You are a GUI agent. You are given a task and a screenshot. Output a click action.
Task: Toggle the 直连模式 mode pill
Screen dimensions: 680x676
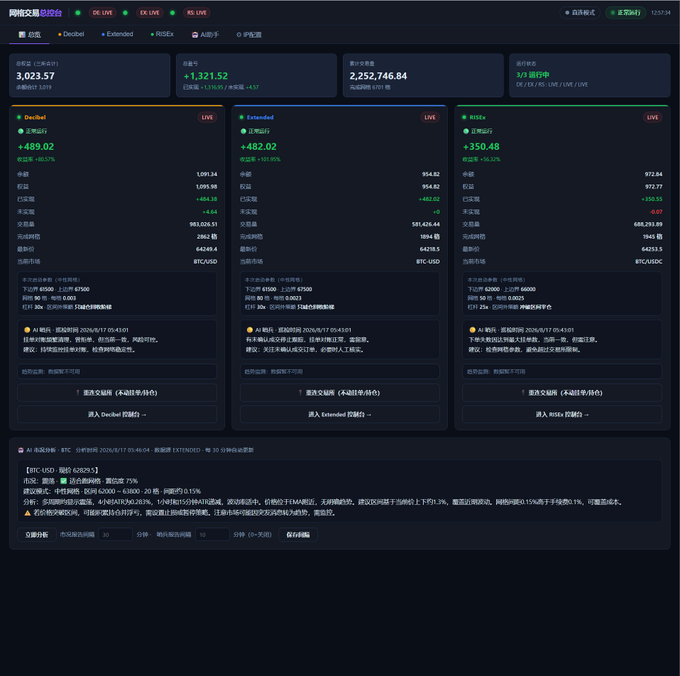580,13
